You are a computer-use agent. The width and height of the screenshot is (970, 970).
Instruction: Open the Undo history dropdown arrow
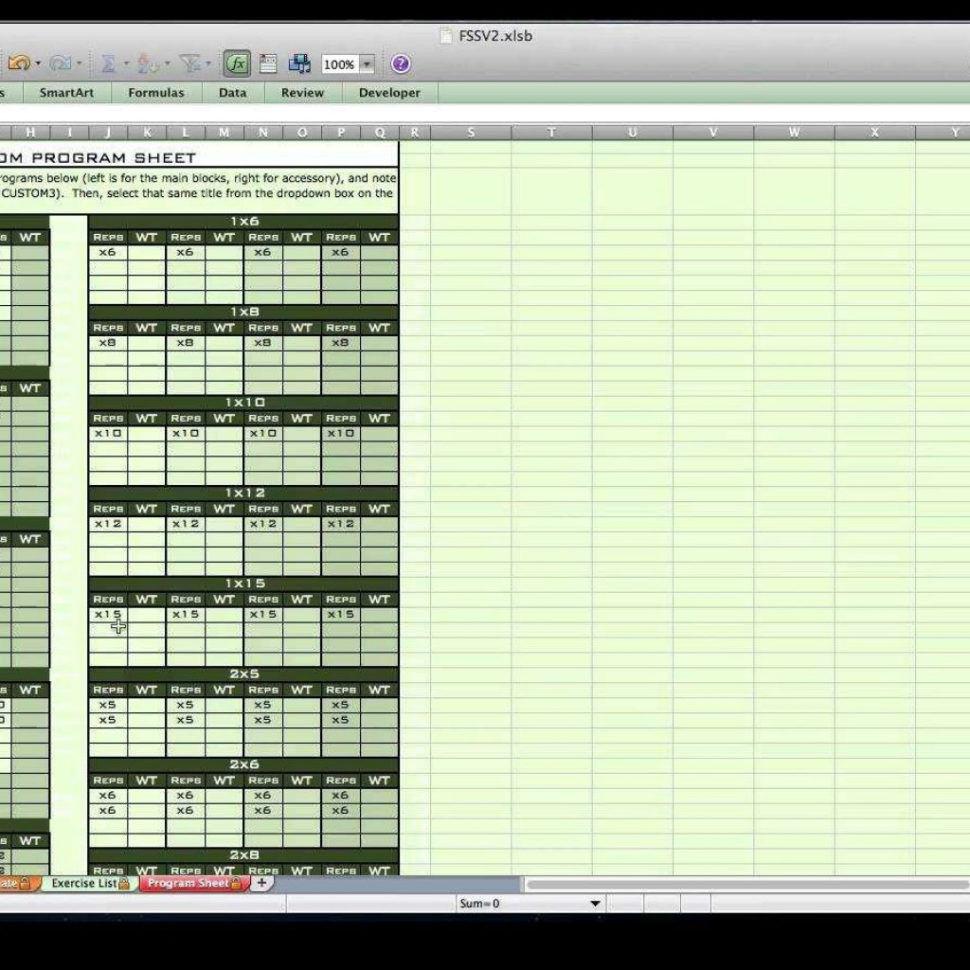pyautogui.click(x=37, y=63)
